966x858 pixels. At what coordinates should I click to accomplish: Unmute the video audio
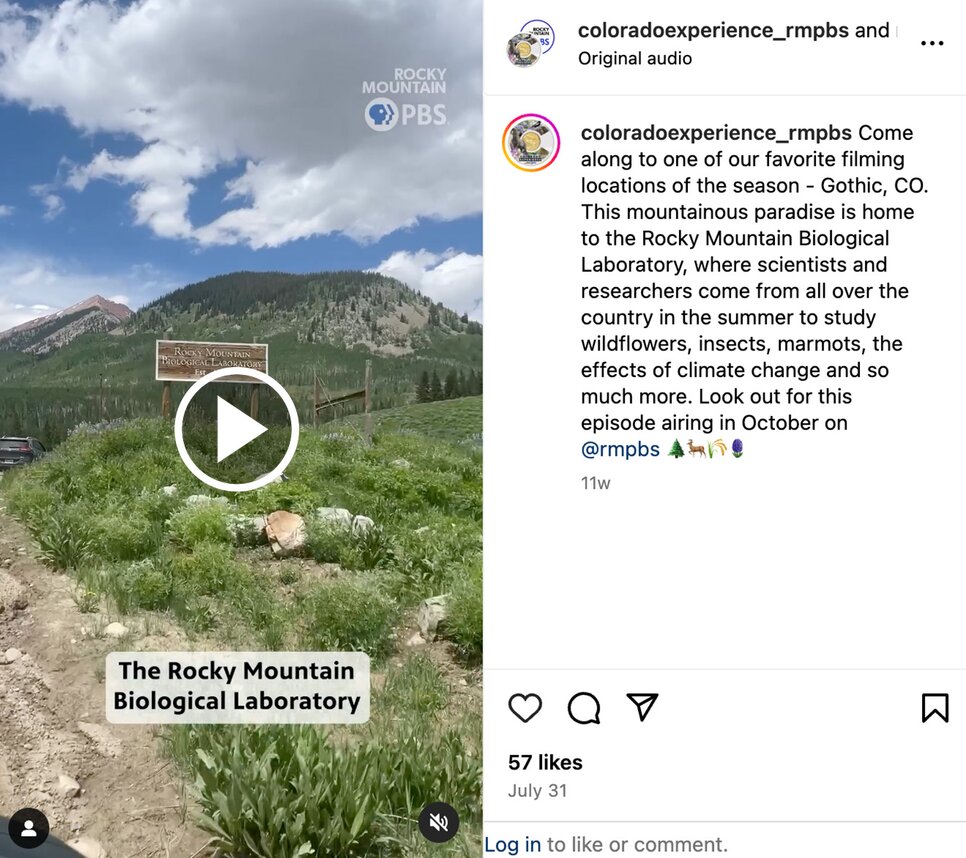coord(439,822)
